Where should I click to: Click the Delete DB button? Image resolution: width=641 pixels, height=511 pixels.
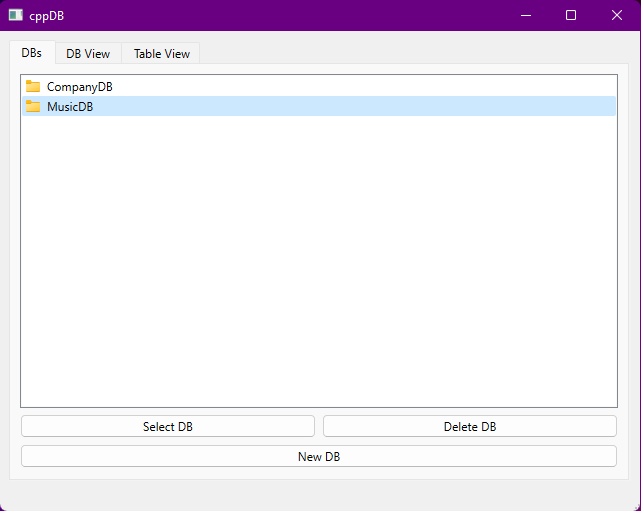pos(470,426)
